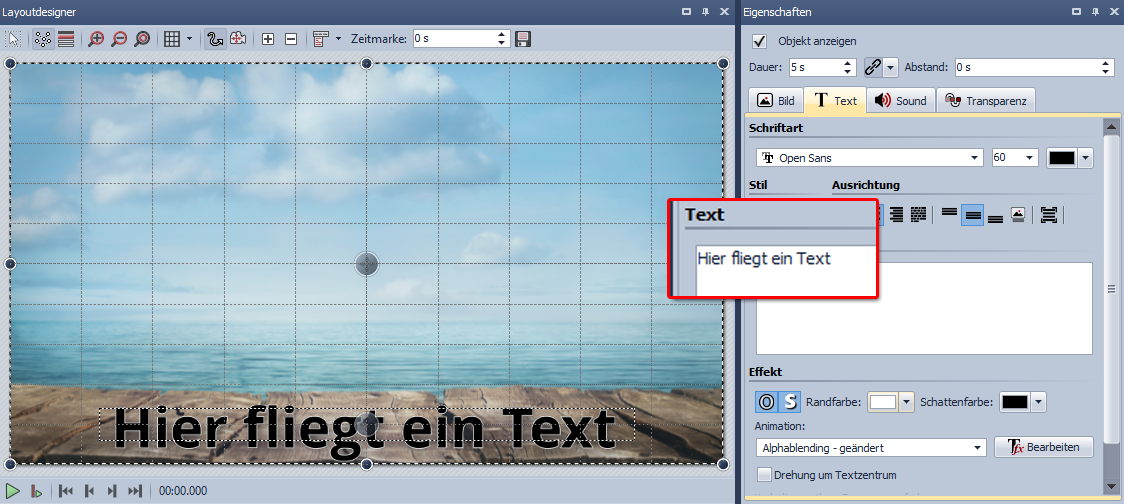Screen dimensions: 1124x504
Task: Toggle the outline O effect button
Action: [x=766, y=402]
